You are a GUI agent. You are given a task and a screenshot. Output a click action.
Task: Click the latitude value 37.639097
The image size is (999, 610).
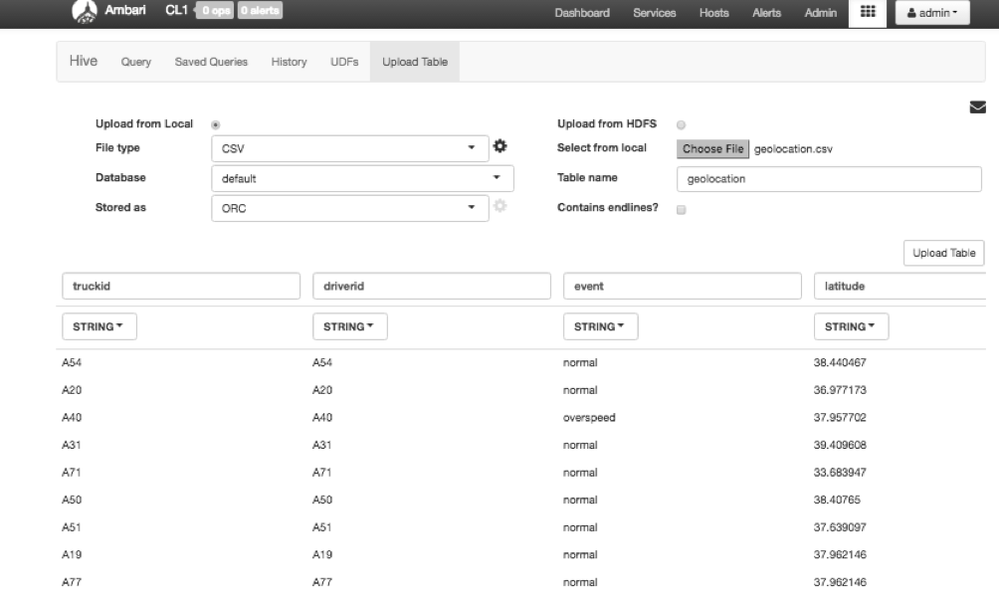pos(840,527)
